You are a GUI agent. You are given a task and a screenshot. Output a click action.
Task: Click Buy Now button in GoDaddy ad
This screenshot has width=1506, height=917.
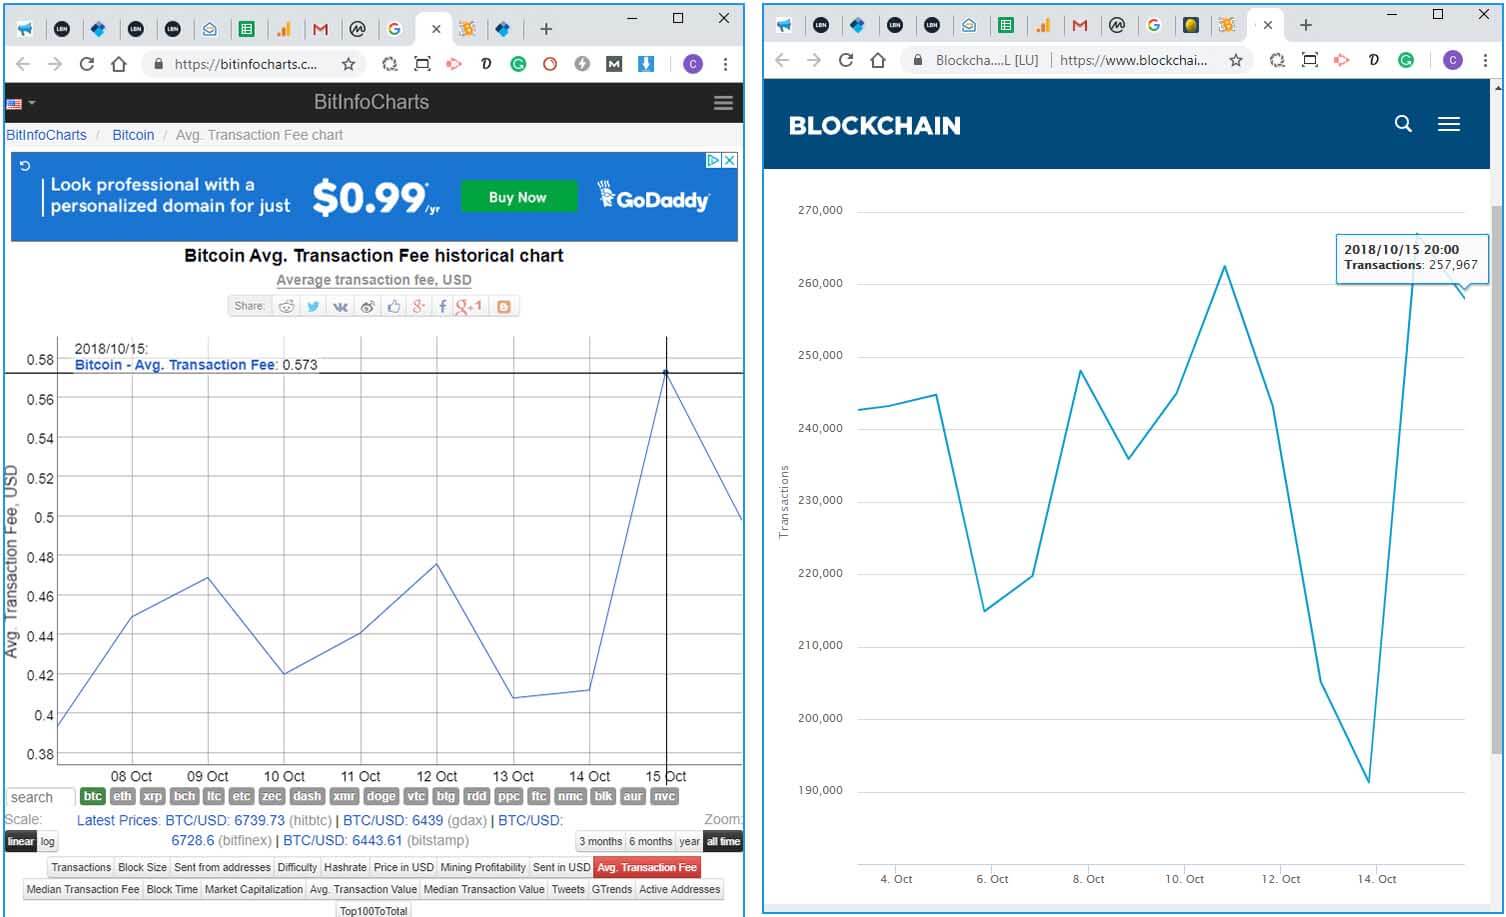(518, 197)
